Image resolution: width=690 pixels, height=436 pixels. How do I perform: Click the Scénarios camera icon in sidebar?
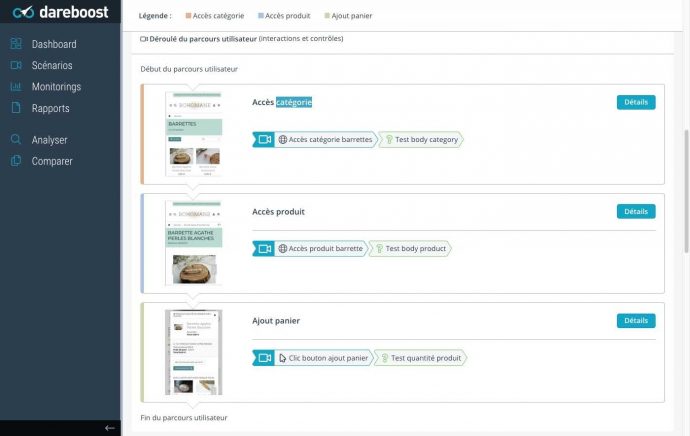tap(16, 65)
